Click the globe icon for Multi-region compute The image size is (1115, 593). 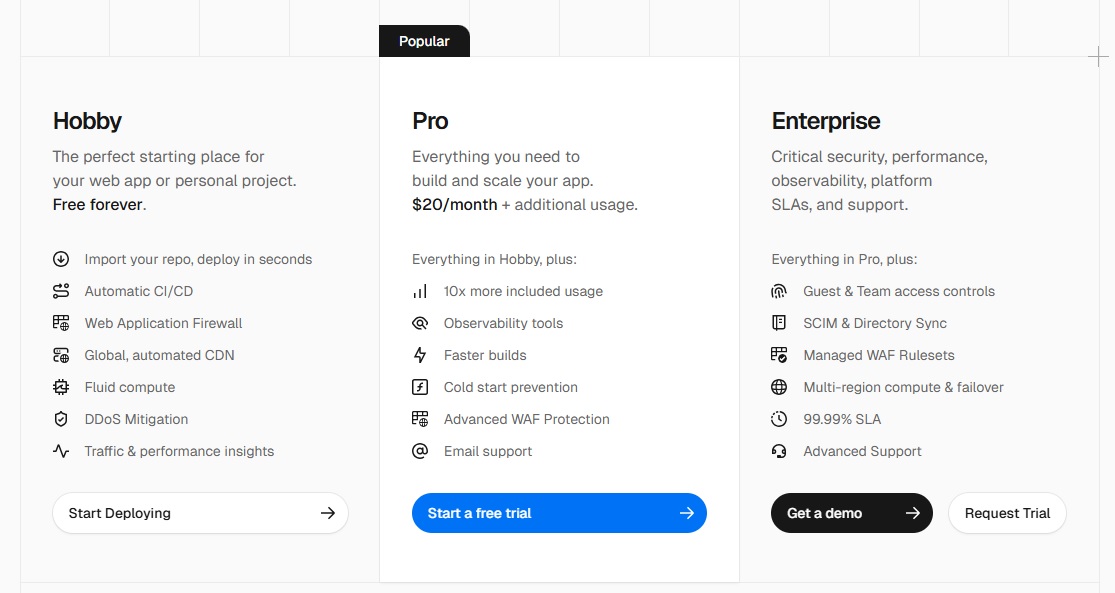pos(779,388)
